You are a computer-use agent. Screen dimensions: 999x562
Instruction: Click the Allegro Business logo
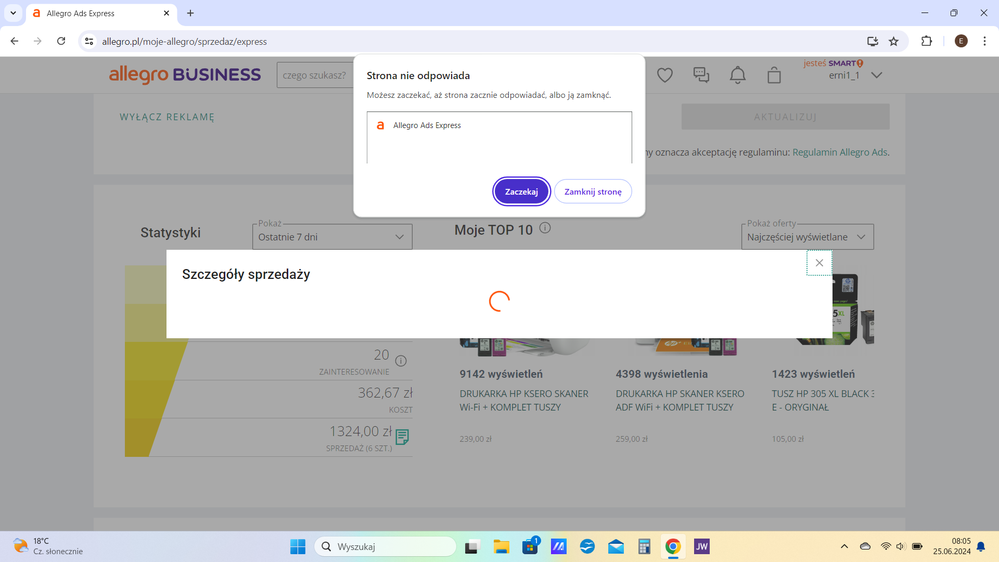pyautogui.click(x=185, y=75)
